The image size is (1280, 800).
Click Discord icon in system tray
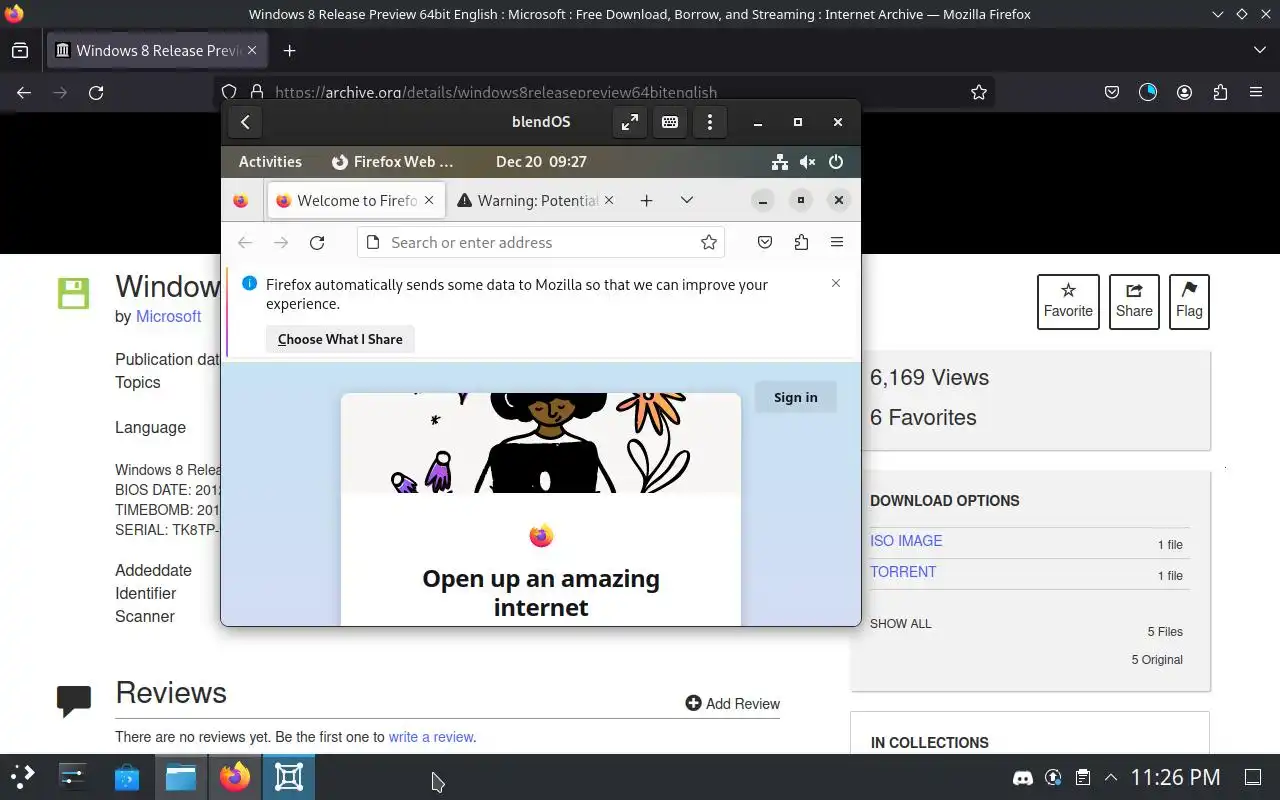[1023, 777]
